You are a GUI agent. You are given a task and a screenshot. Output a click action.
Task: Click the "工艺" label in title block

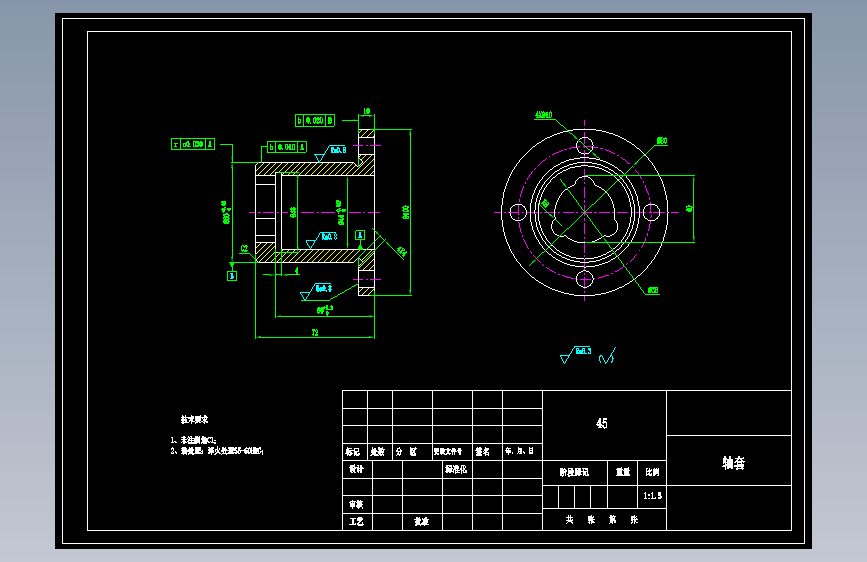357,522
